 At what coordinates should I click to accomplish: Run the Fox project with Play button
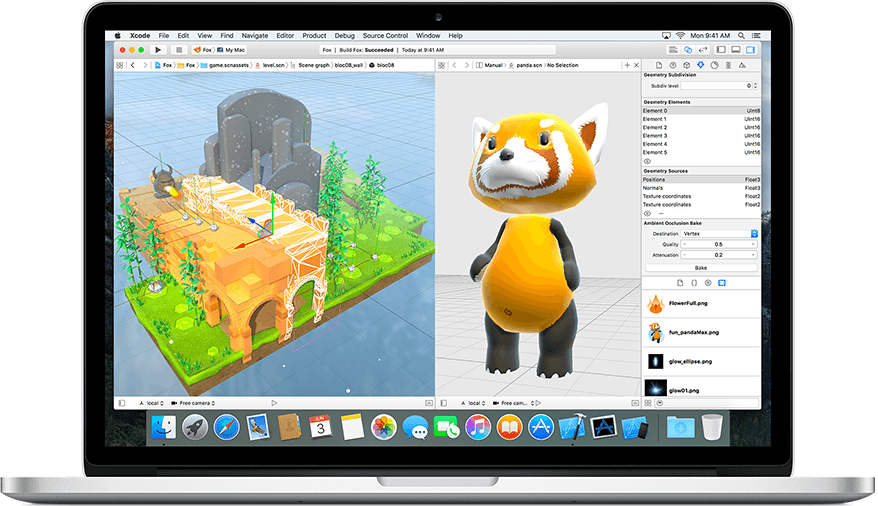pos(158,50)
